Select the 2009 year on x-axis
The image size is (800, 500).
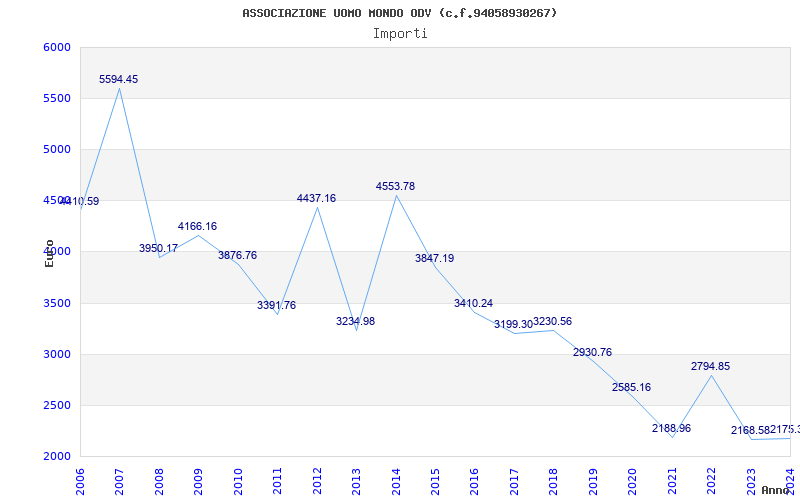(x=198, y=482)
